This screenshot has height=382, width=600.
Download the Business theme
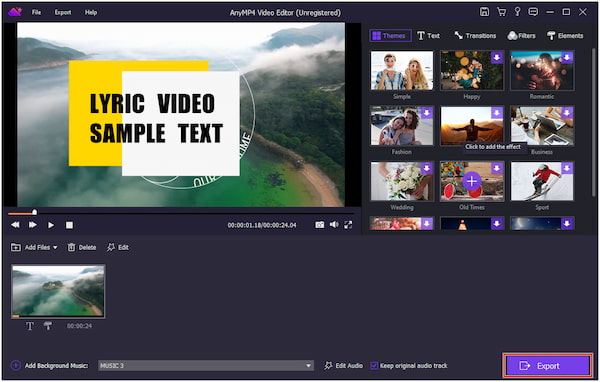point(567,113)
